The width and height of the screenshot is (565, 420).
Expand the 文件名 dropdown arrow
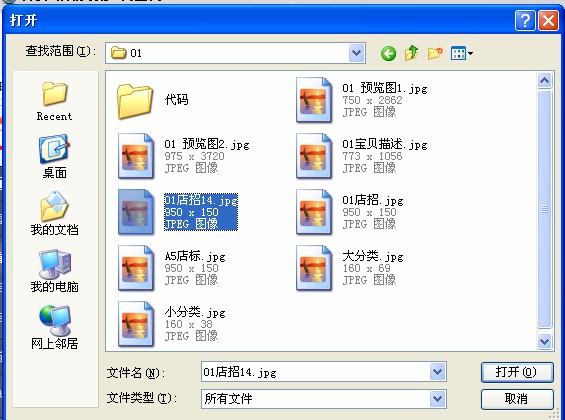437,372
